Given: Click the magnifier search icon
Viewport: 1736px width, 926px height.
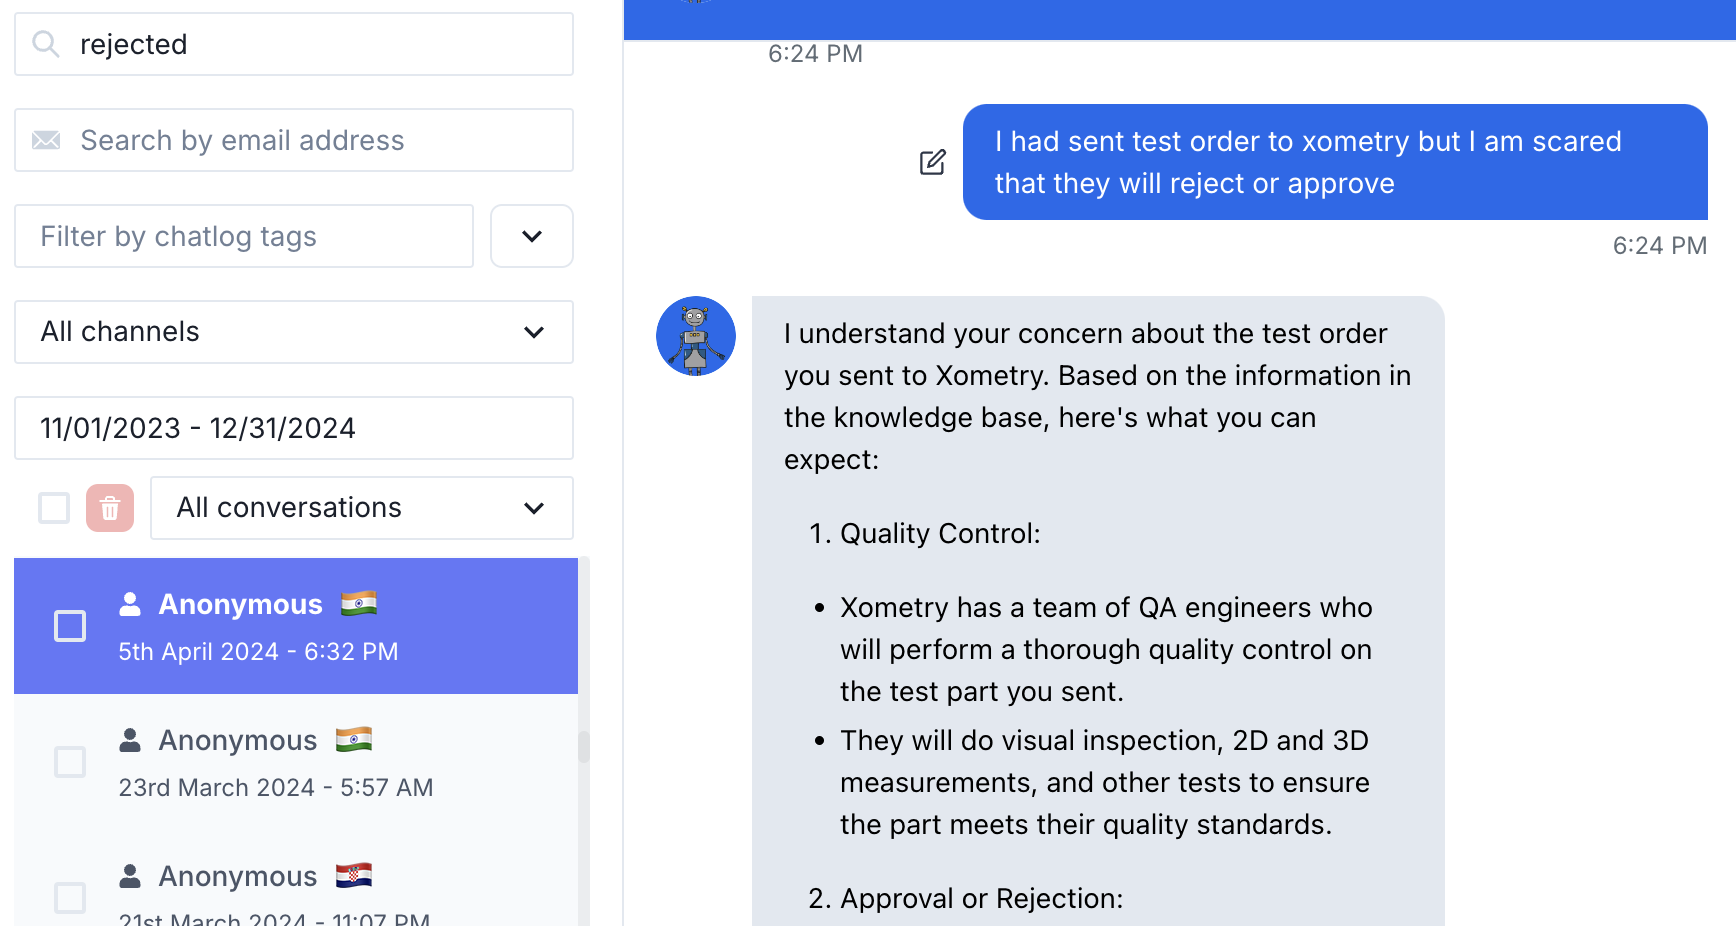Looking at the screenshot, I should click(46, 44).
